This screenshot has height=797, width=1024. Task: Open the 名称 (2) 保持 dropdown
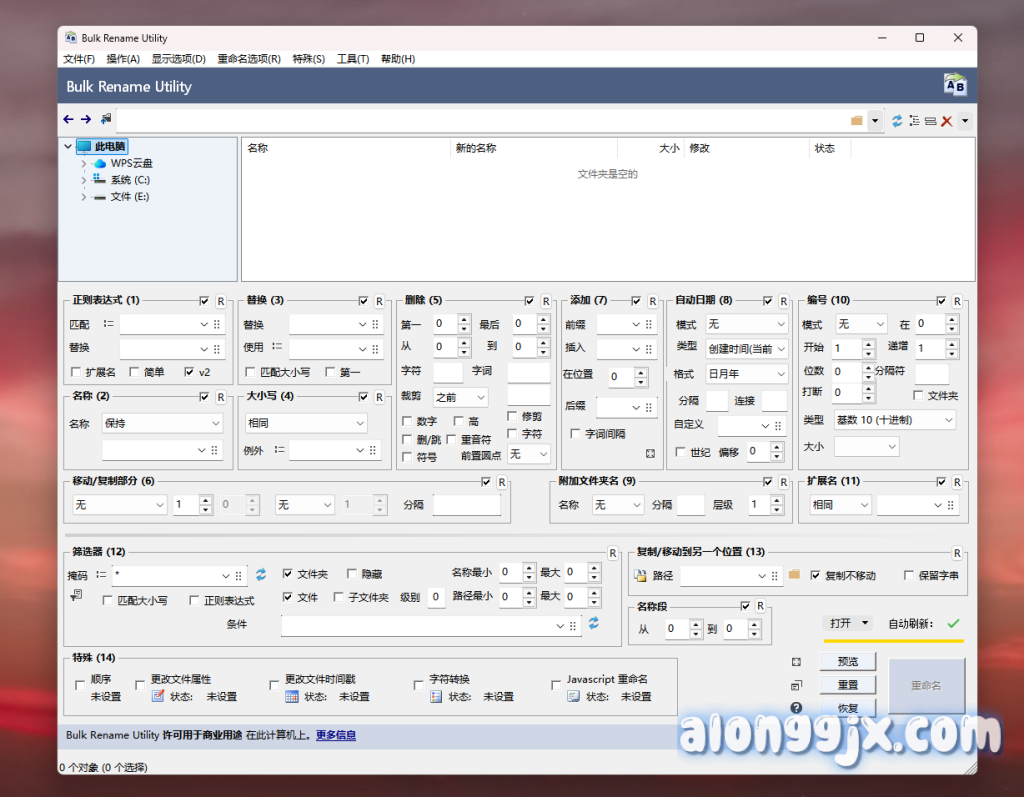pos(161,424)
